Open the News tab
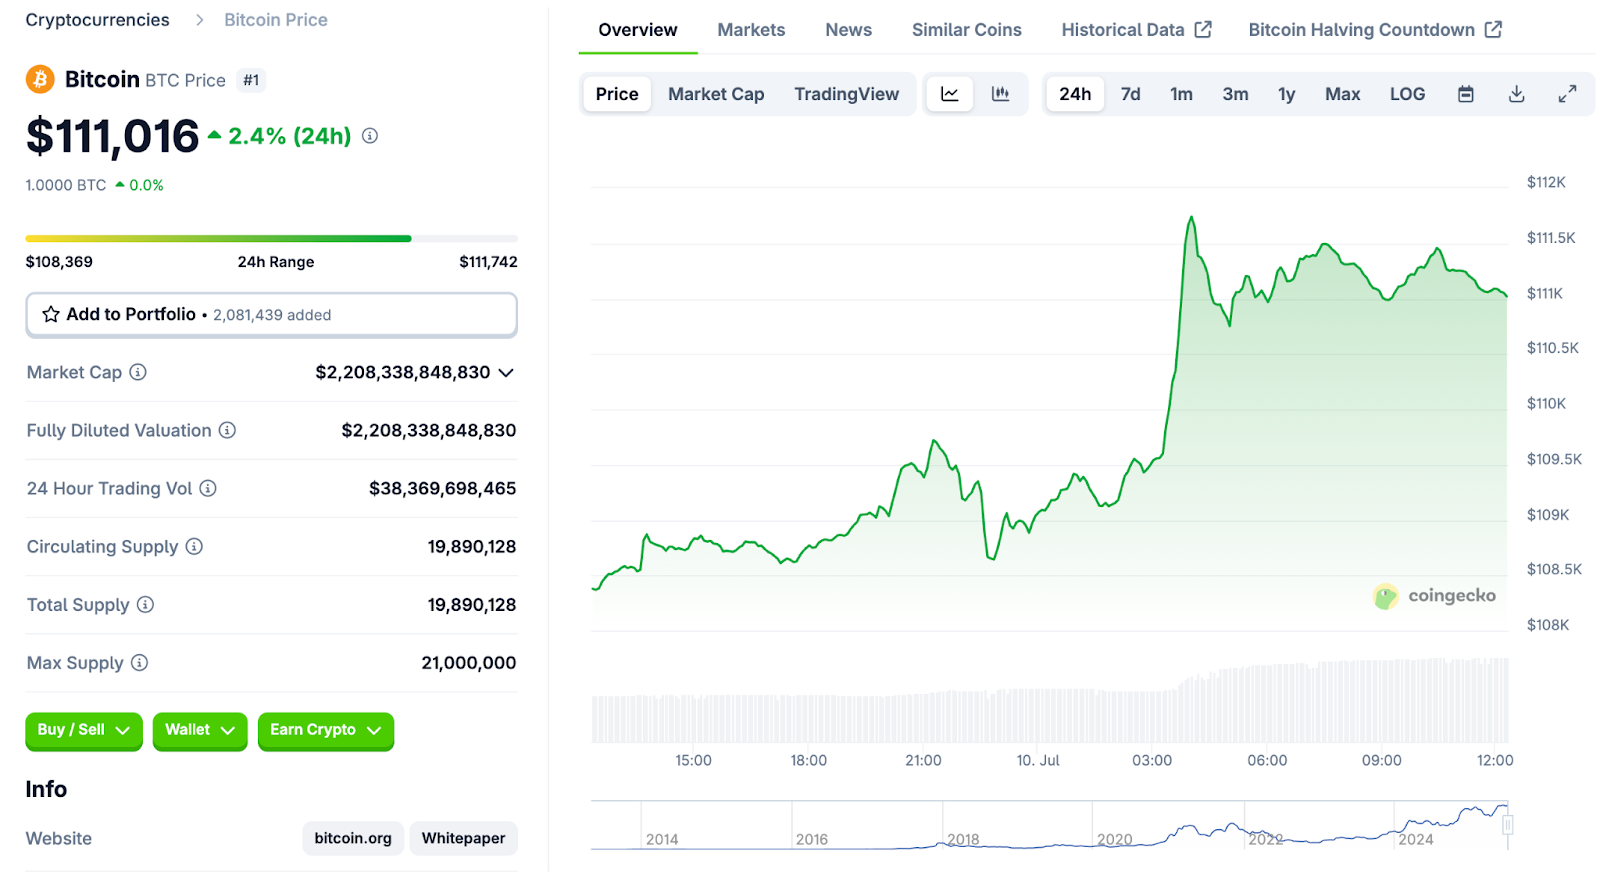 [x=848, y=30]
